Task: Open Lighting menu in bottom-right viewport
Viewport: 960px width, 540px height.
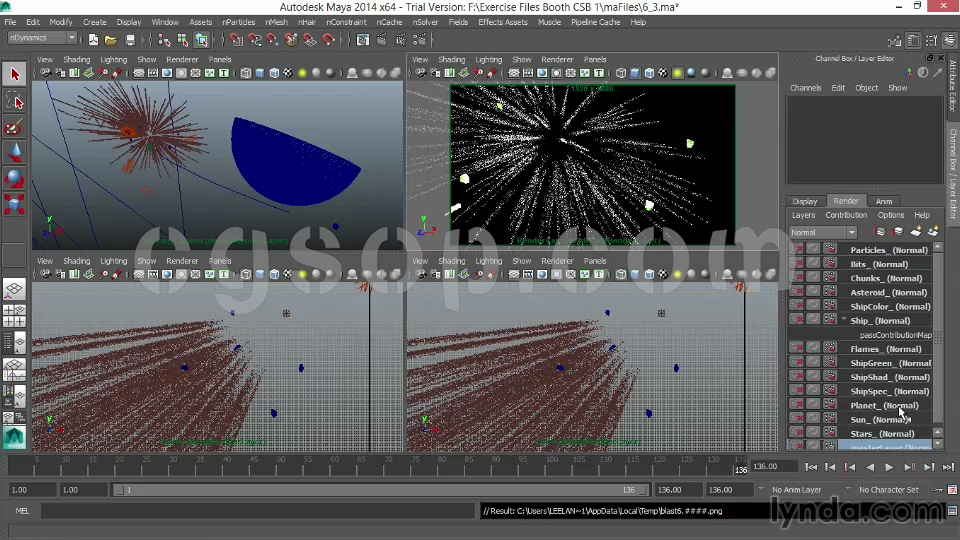Action: tap(489, 261)
